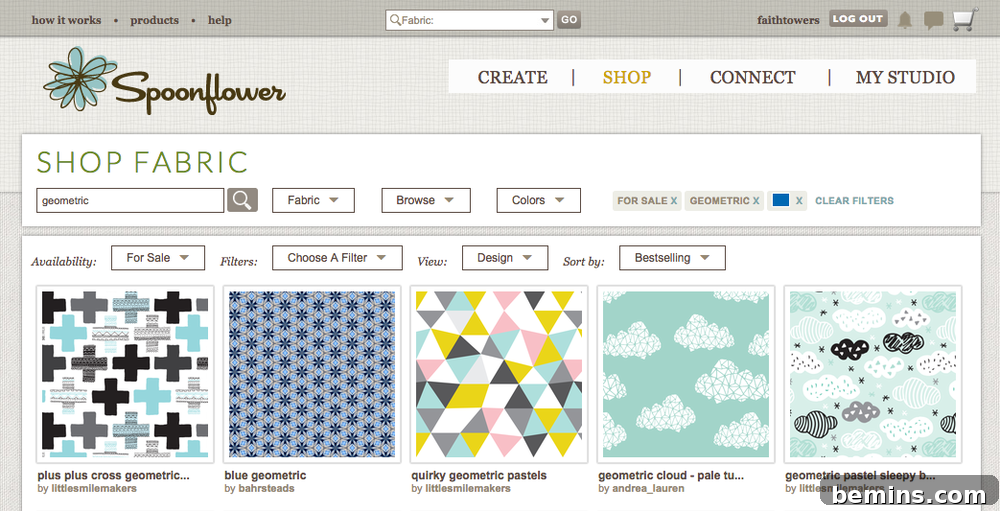1000x511 pixels.
Task: Remove the blue color filter tag
Action: [799, 200]
